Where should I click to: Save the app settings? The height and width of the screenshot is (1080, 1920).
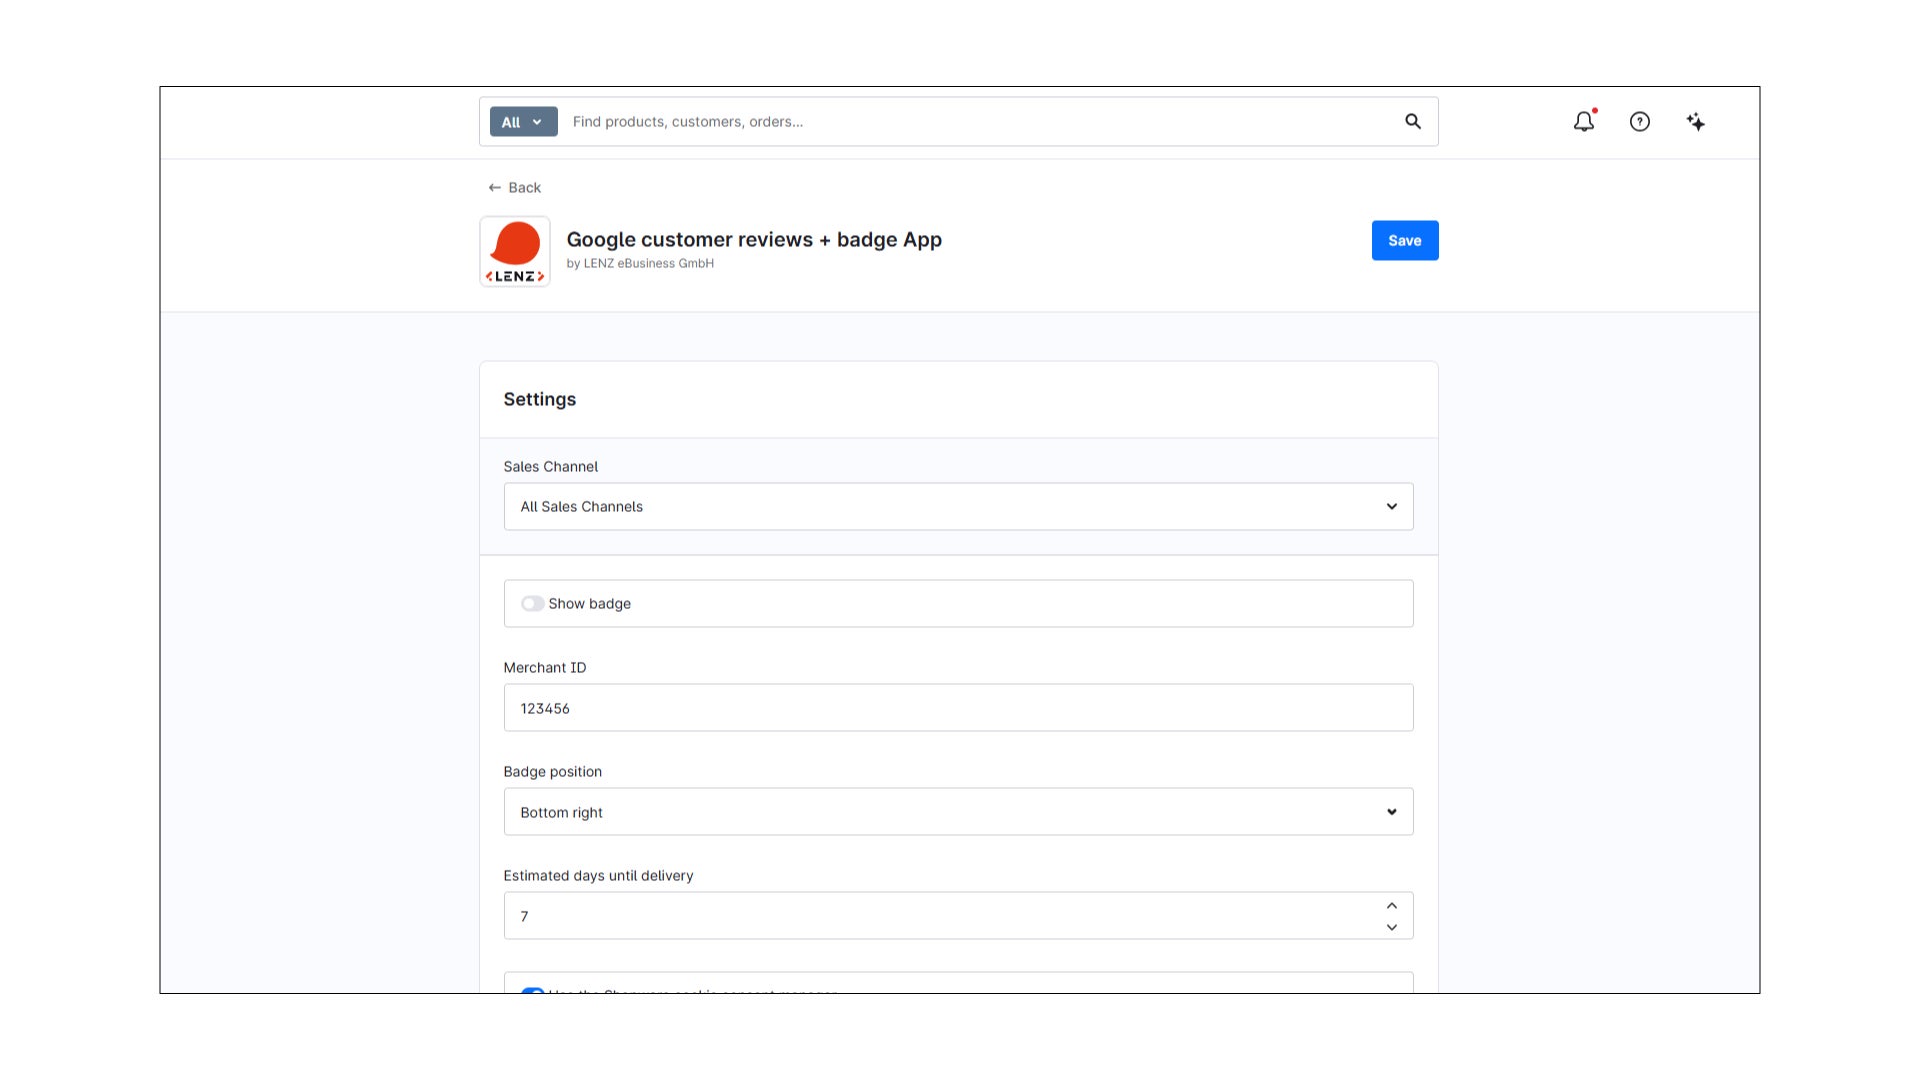[1404, 240]
